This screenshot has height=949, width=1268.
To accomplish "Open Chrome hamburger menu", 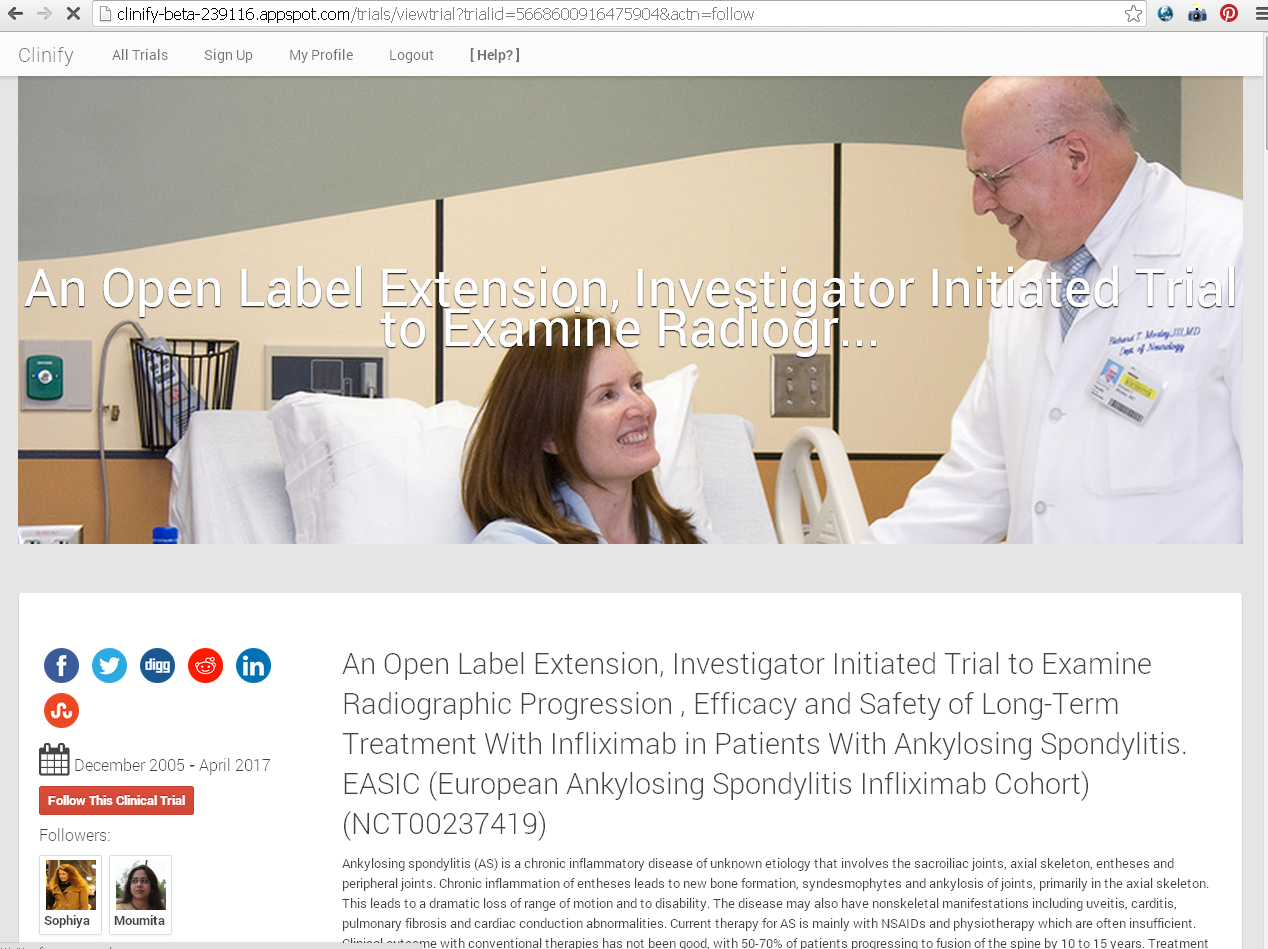I will pos(1260,14).
